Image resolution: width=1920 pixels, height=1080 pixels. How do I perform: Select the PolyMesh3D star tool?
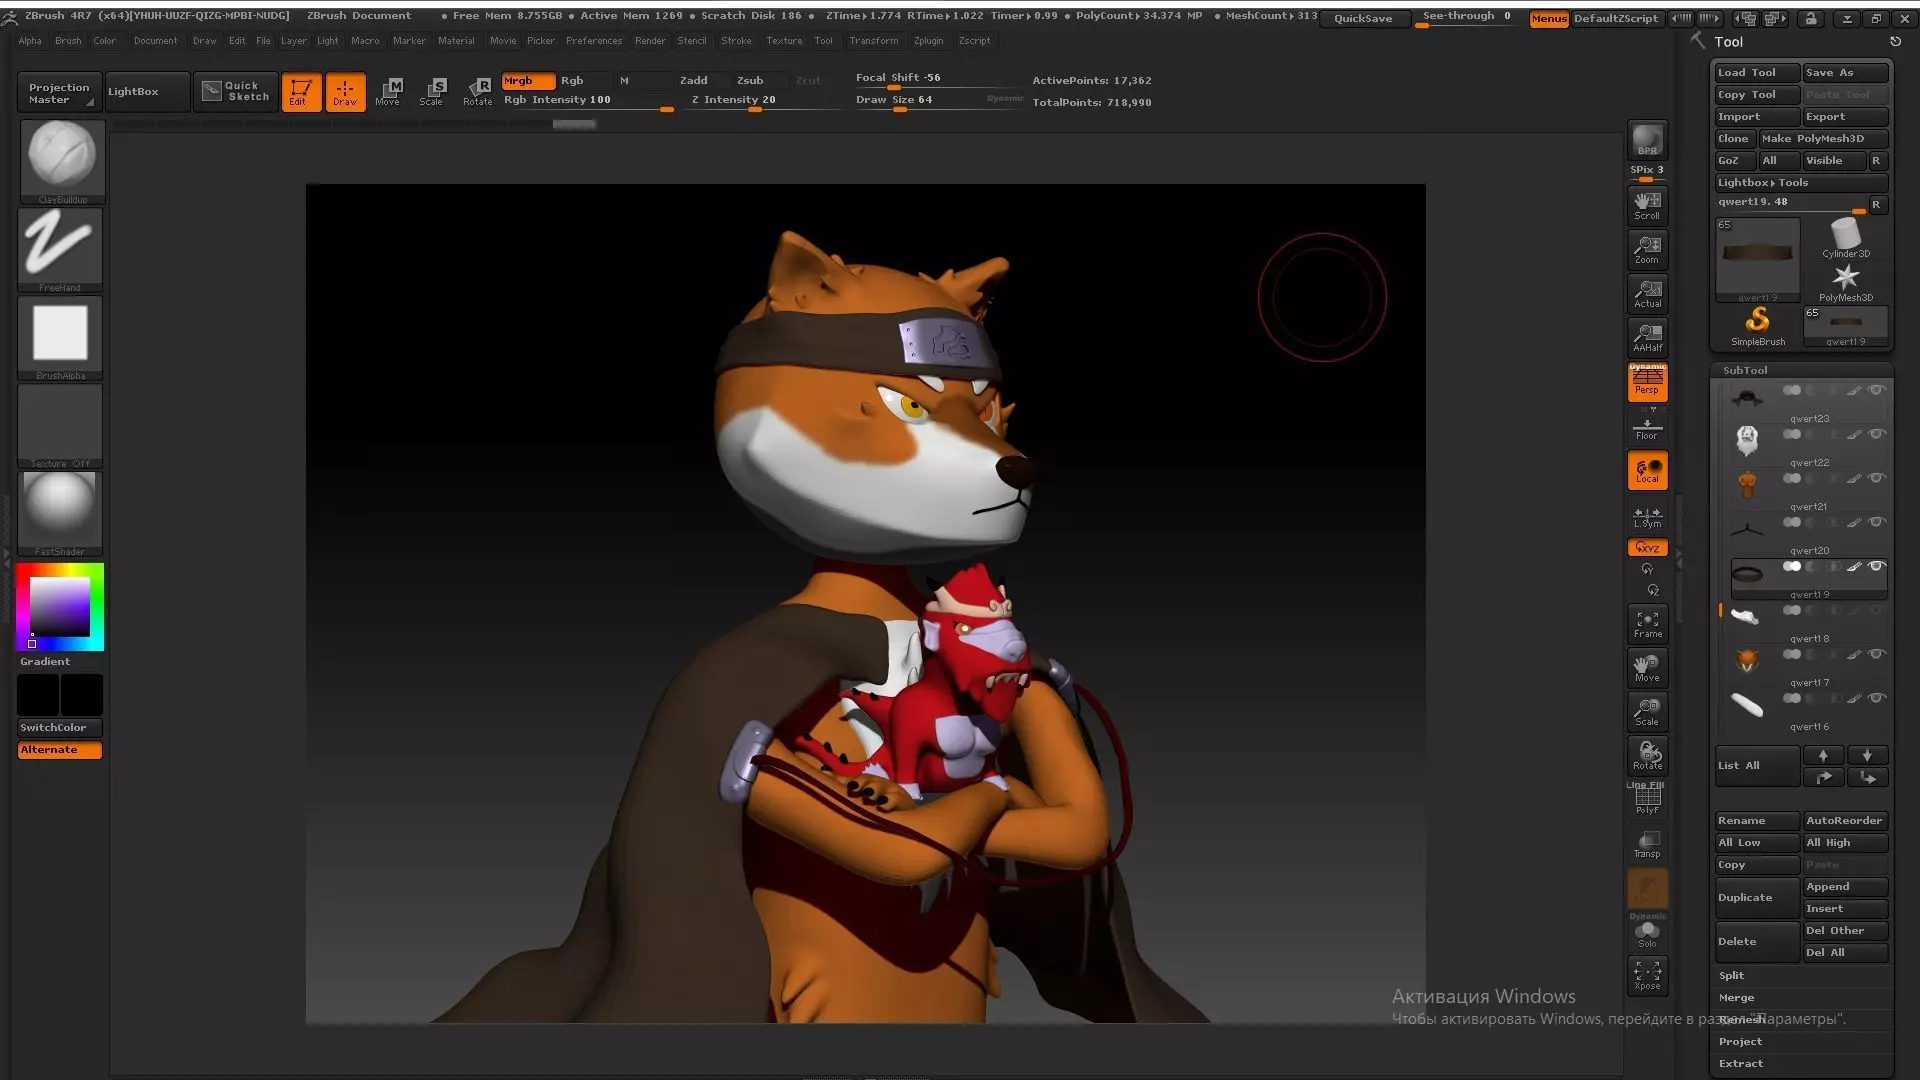click(x=1845, y=282)
